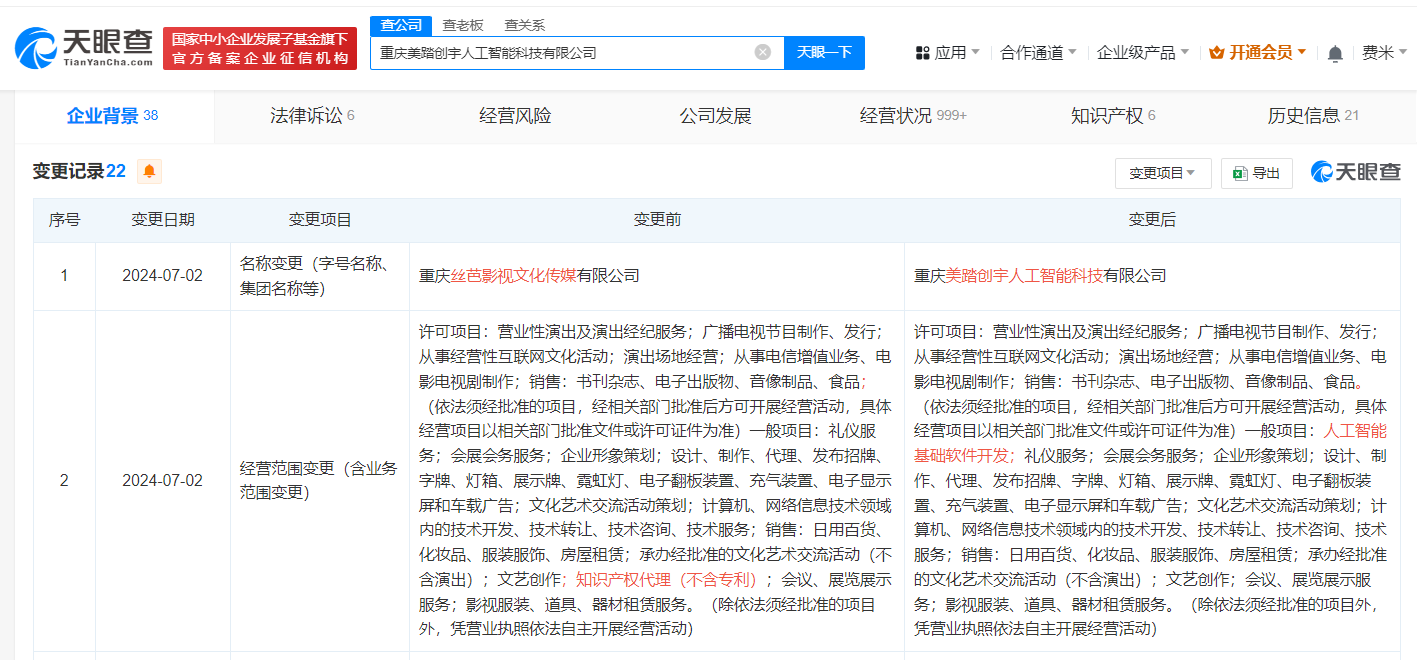Click the TianYanCha logo in header
Screen dimensions: 1417x660
pos(84,48)
